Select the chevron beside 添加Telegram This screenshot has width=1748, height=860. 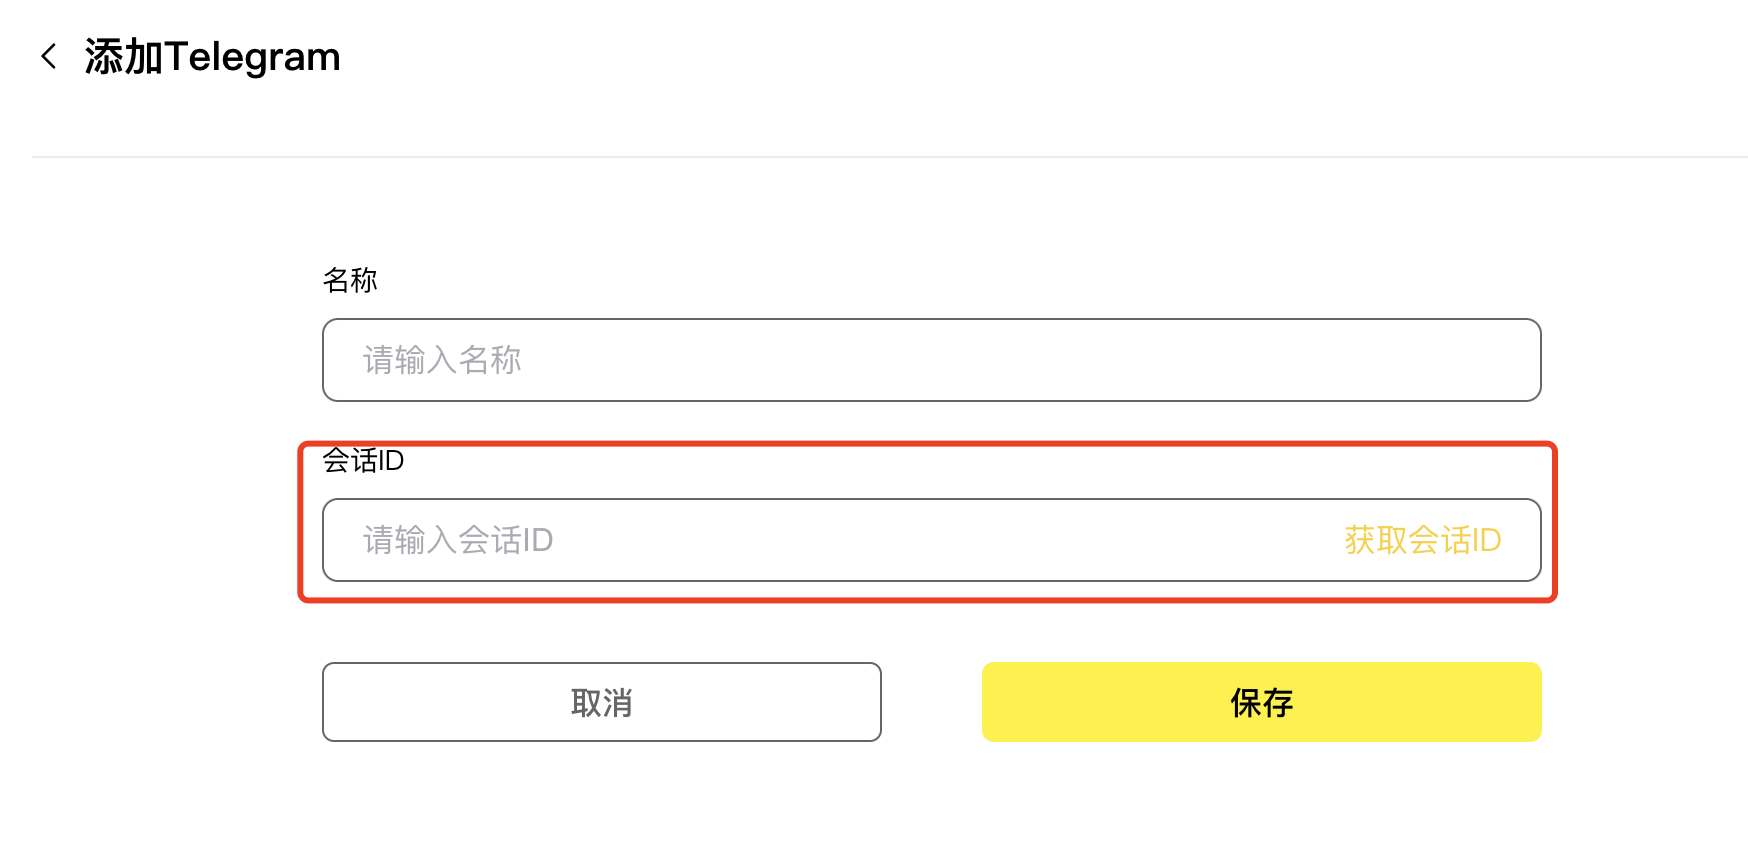click(48, 56)
